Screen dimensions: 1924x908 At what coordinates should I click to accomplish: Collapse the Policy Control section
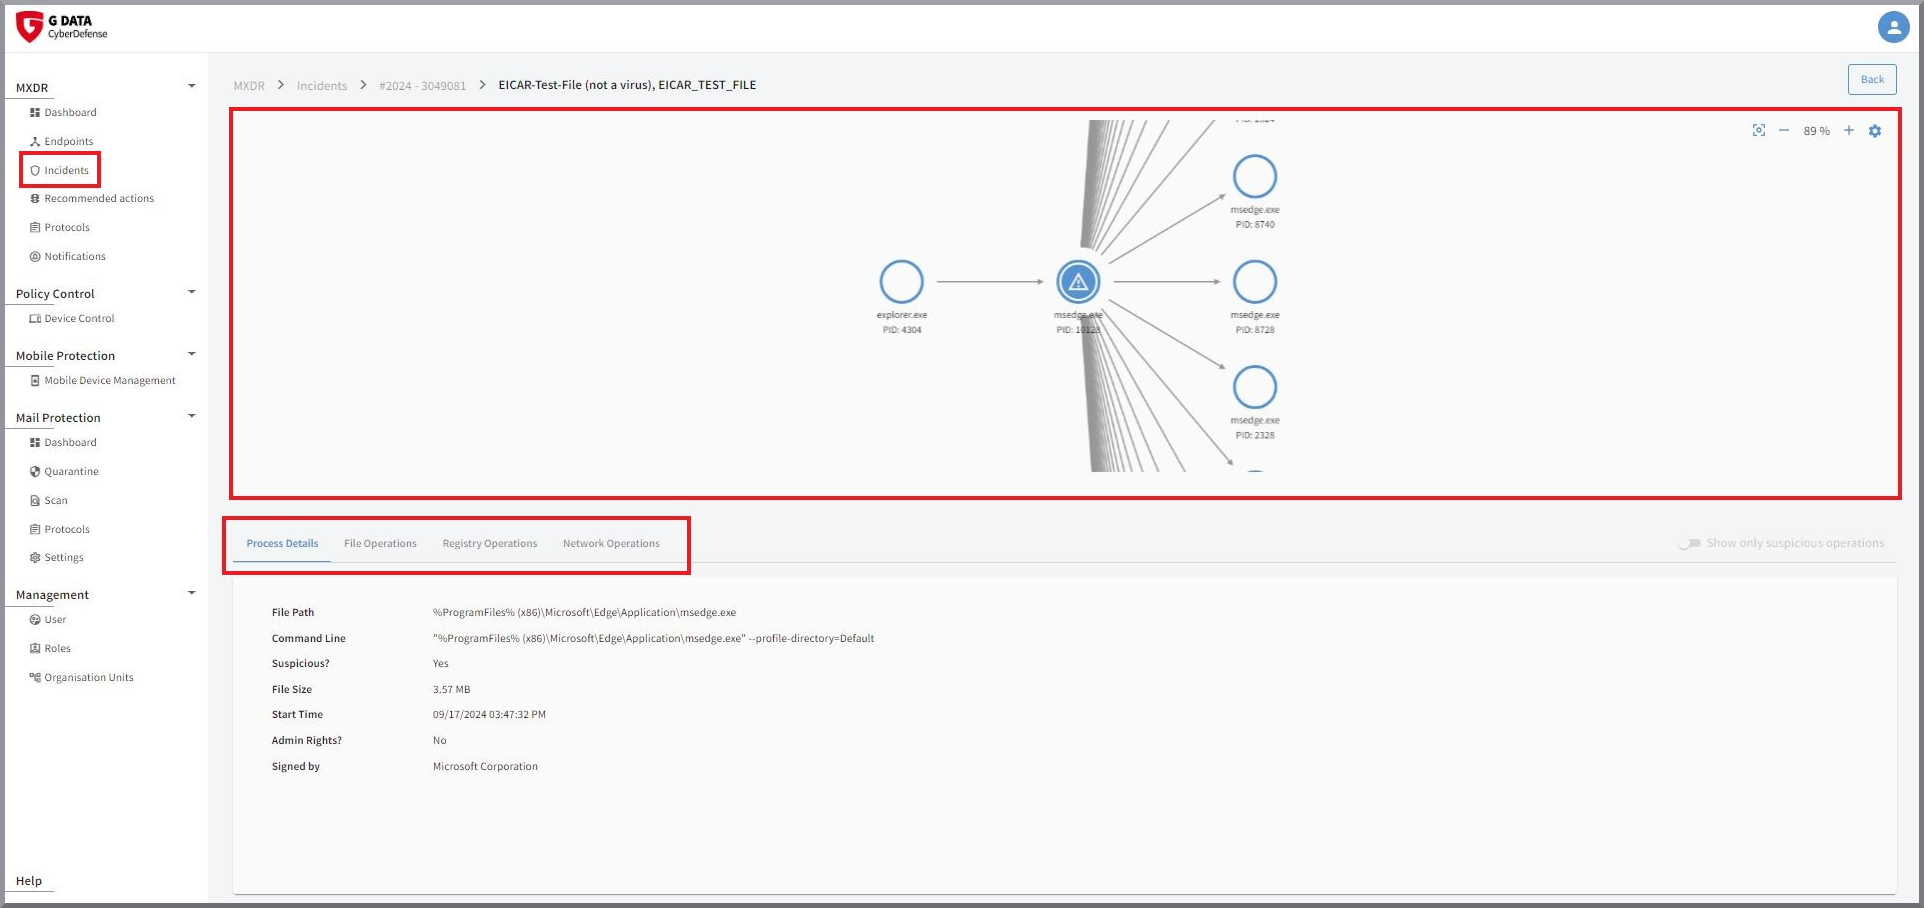point(192,292)
